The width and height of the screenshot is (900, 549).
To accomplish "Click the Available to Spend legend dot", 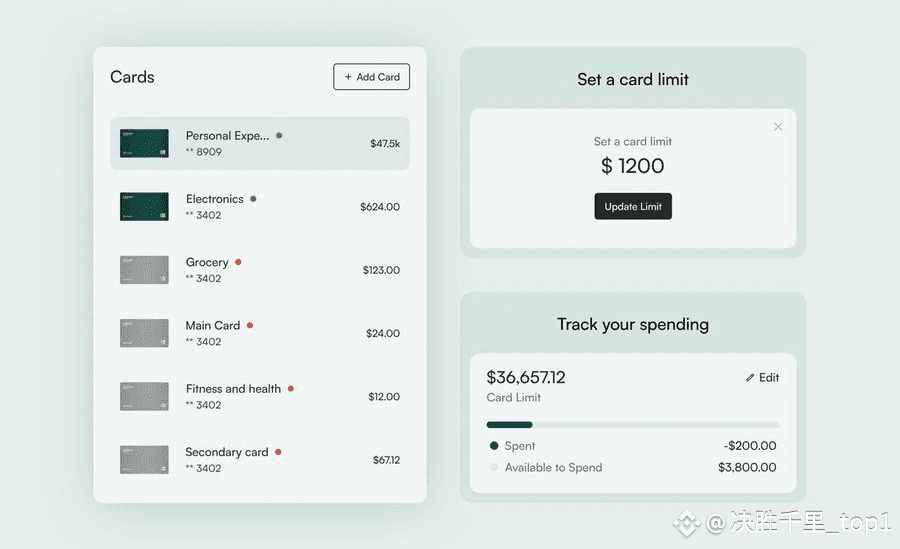I will click(494, 467).
